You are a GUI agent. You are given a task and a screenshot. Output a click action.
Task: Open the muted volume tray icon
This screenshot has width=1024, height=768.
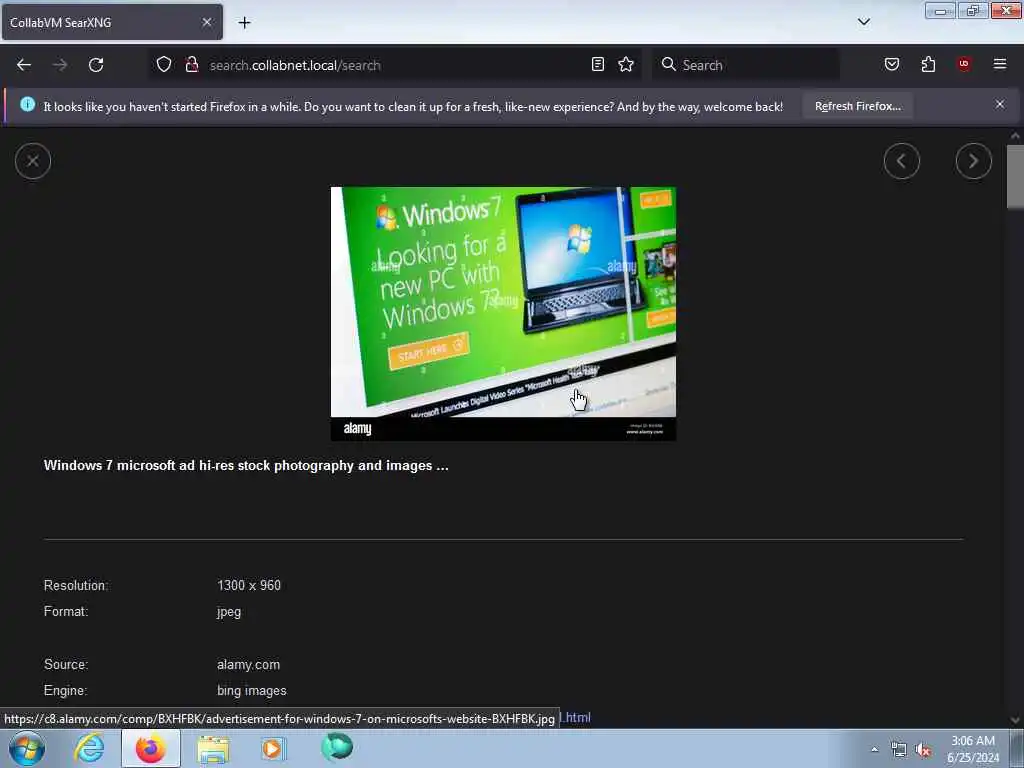pos(923,750)
